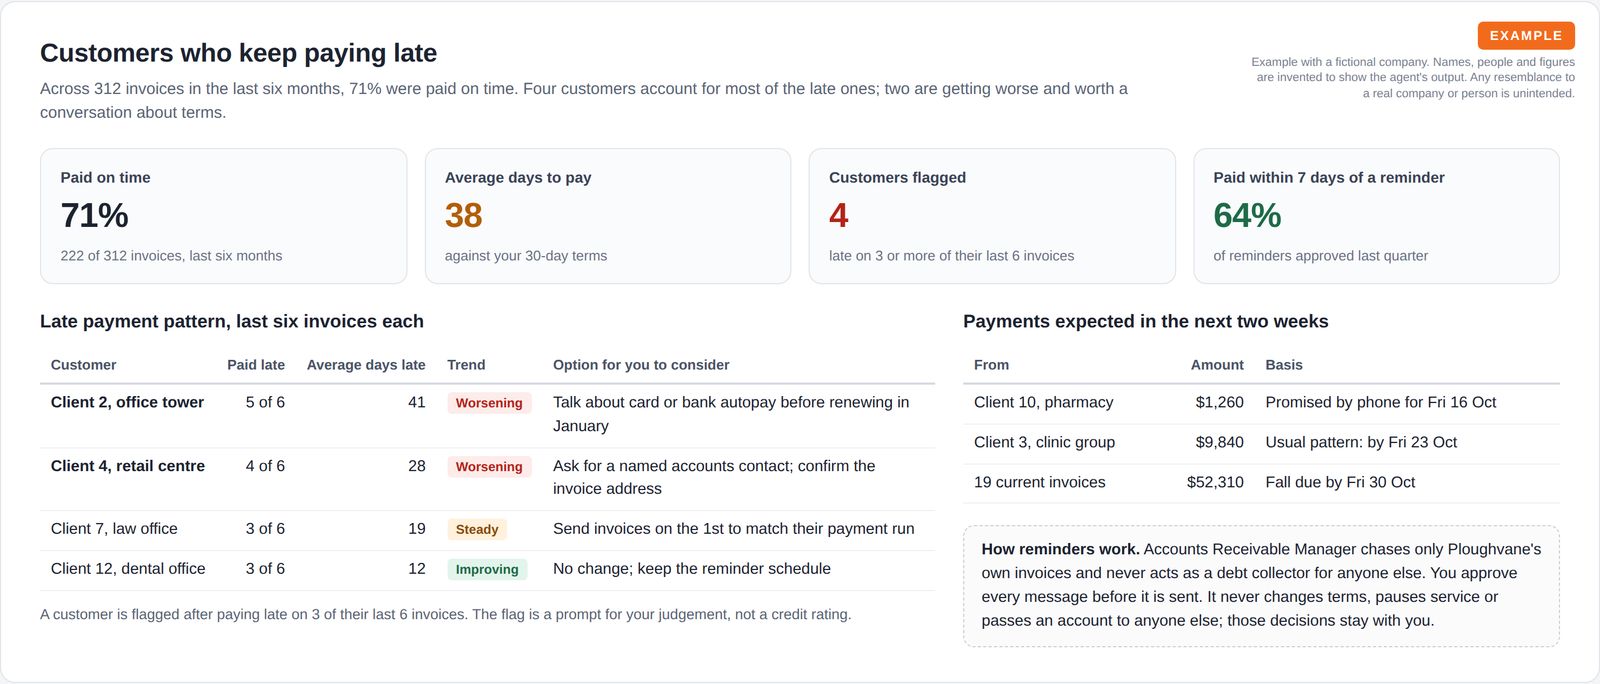The height and width of the screenshot is (684, 1600).
Task: Click the From column header
Action: [x=991, y=365]
